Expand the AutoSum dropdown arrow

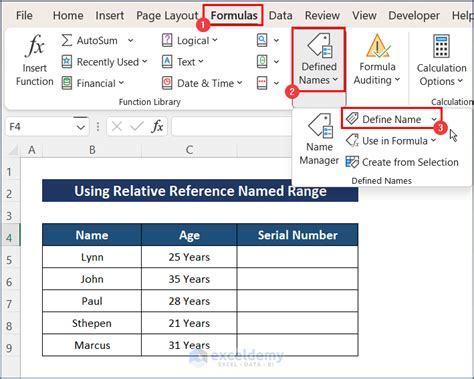pyautogui.click(x=131, y=41)
